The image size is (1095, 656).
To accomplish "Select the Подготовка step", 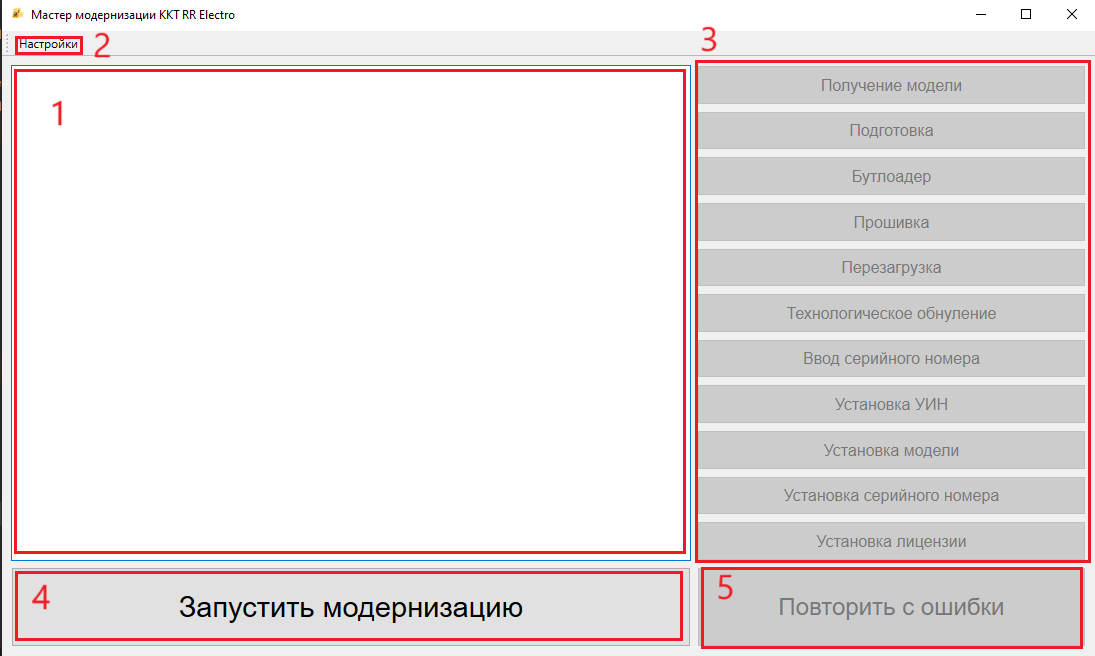I will (890, 130).
